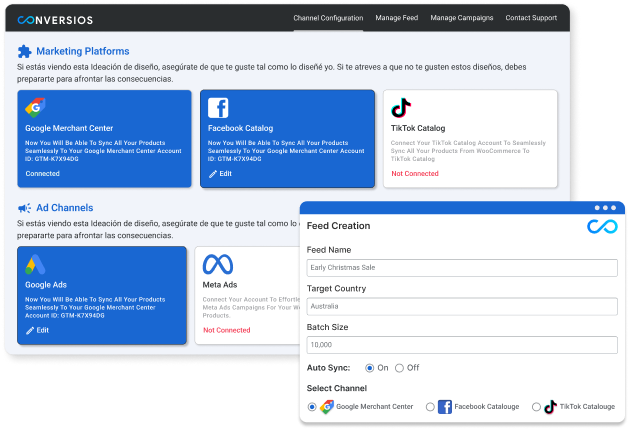629x429 pixels.
Task: Focus the Target Country field
Action: pyautogui.click(x=462, y=307)
